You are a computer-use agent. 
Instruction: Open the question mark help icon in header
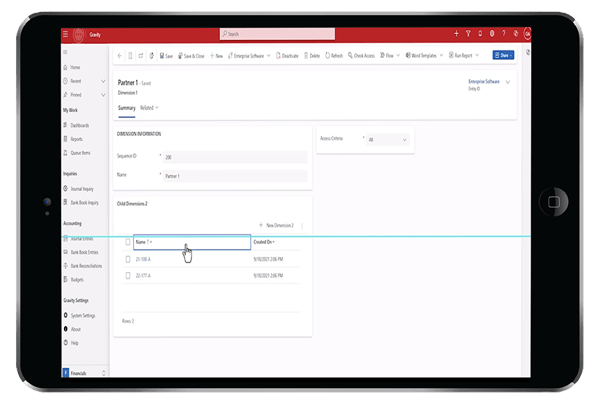(504, 34)
